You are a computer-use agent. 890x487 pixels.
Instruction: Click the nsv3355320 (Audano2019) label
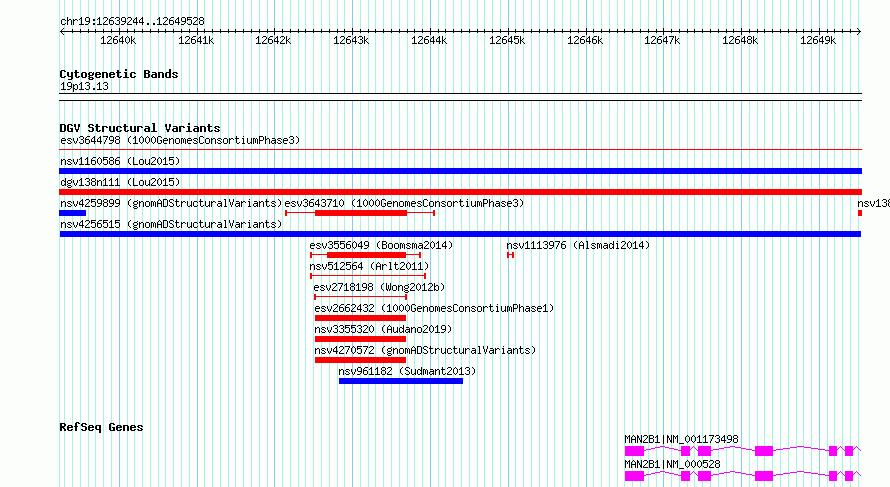(383, 329)
